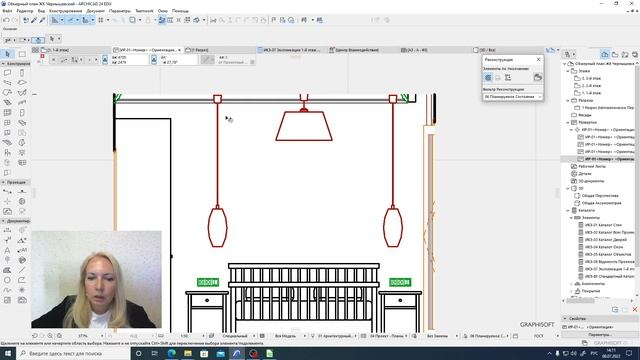The width and height of the screenshot is (640, 360).
Task: Open the Файл menu
Action: coord(7,11)
